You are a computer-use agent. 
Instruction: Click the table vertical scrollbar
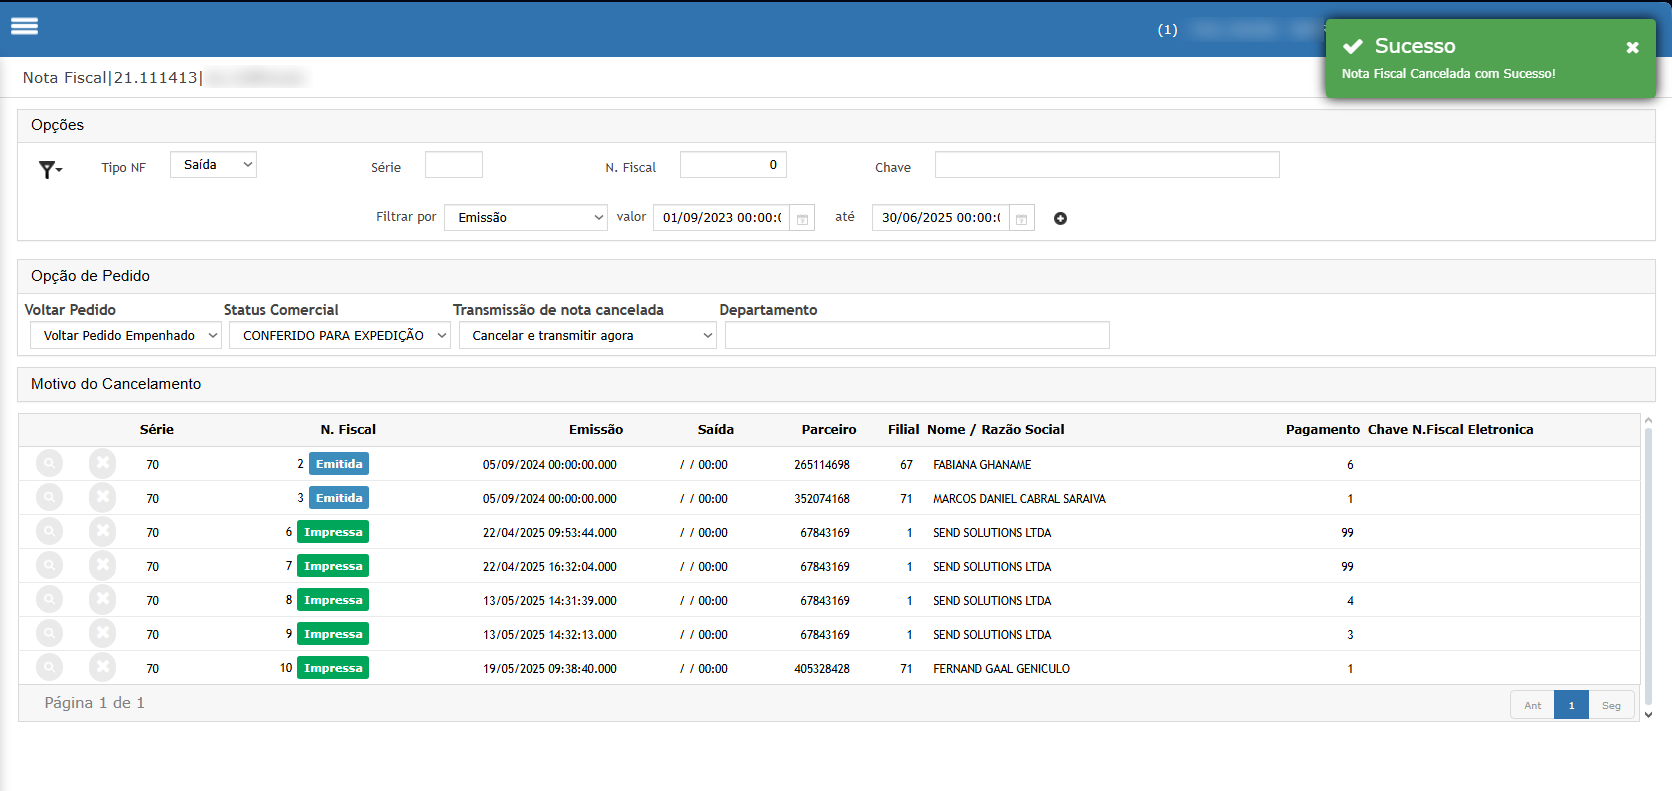[1648, 568]
